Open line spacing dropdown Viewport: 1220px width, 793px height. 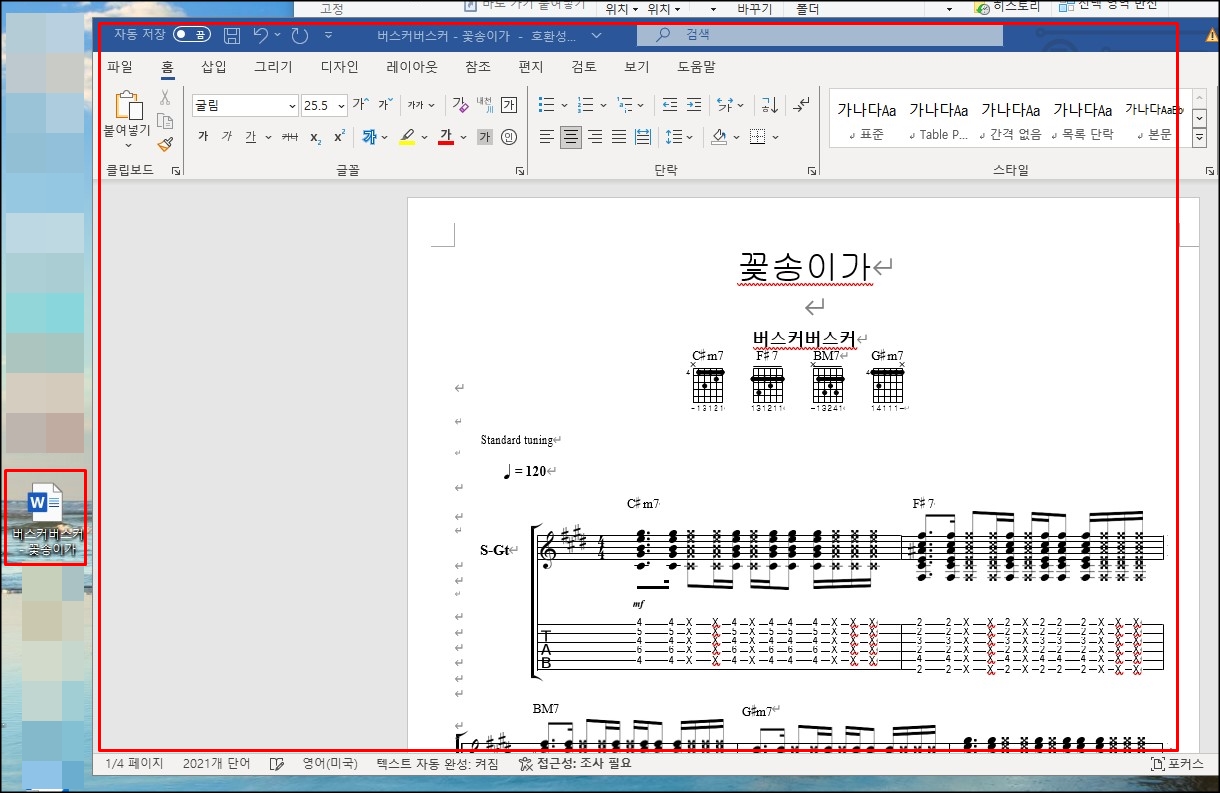point(679,137)
